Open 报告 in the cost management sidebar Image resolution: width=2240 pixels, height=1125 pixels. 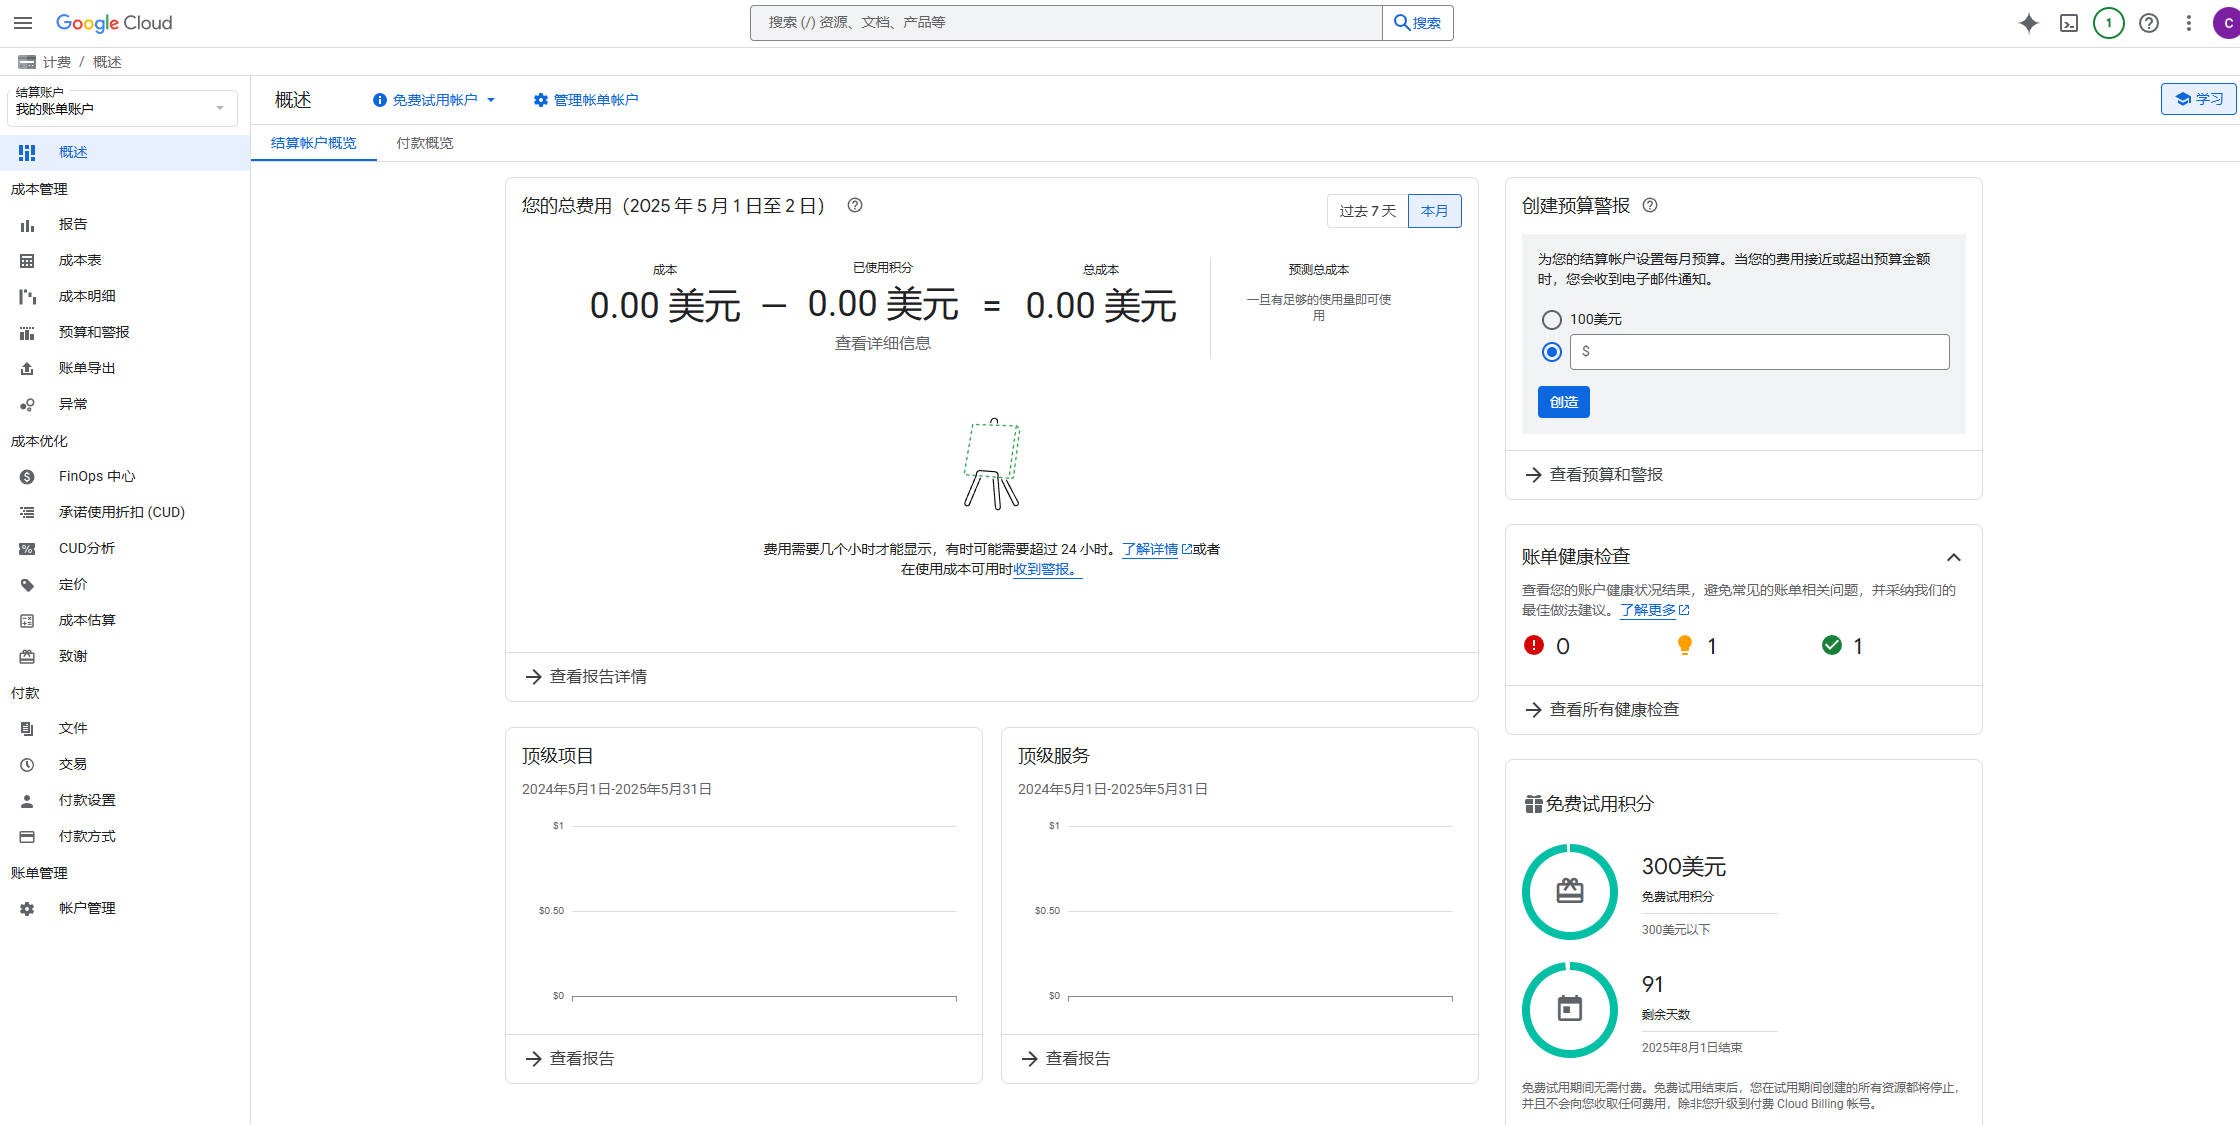(x=73, y=224)
